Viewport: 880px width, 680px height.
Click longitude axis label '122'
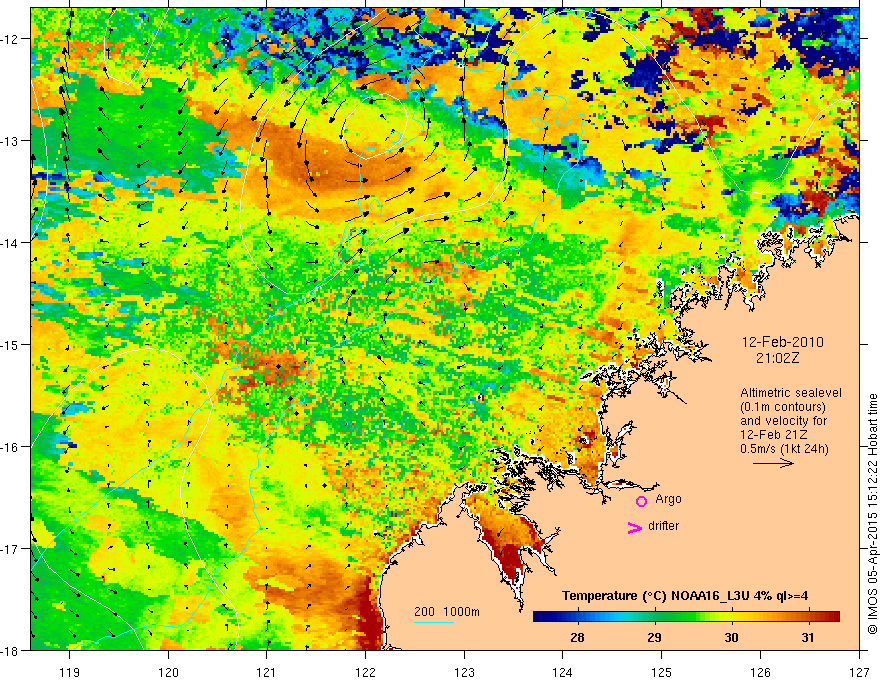[365, 672]
